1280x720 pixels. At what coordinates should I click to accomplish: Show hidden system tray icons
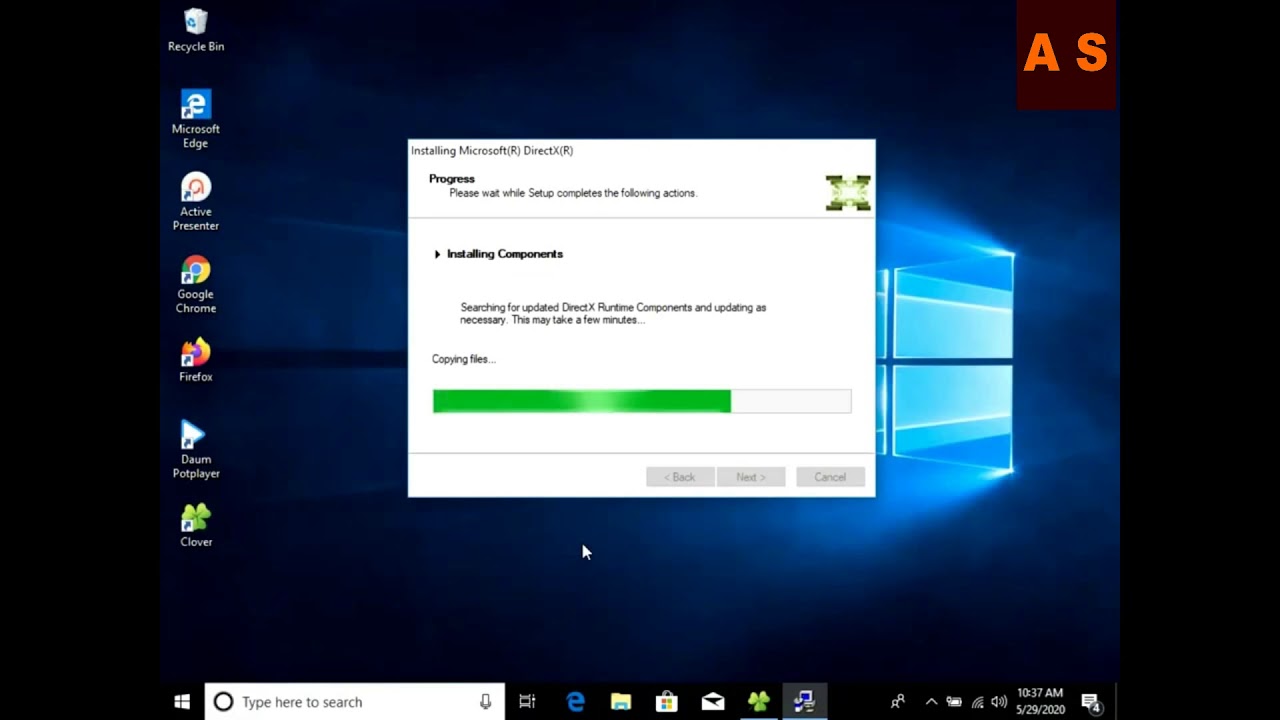click(931, 702)
